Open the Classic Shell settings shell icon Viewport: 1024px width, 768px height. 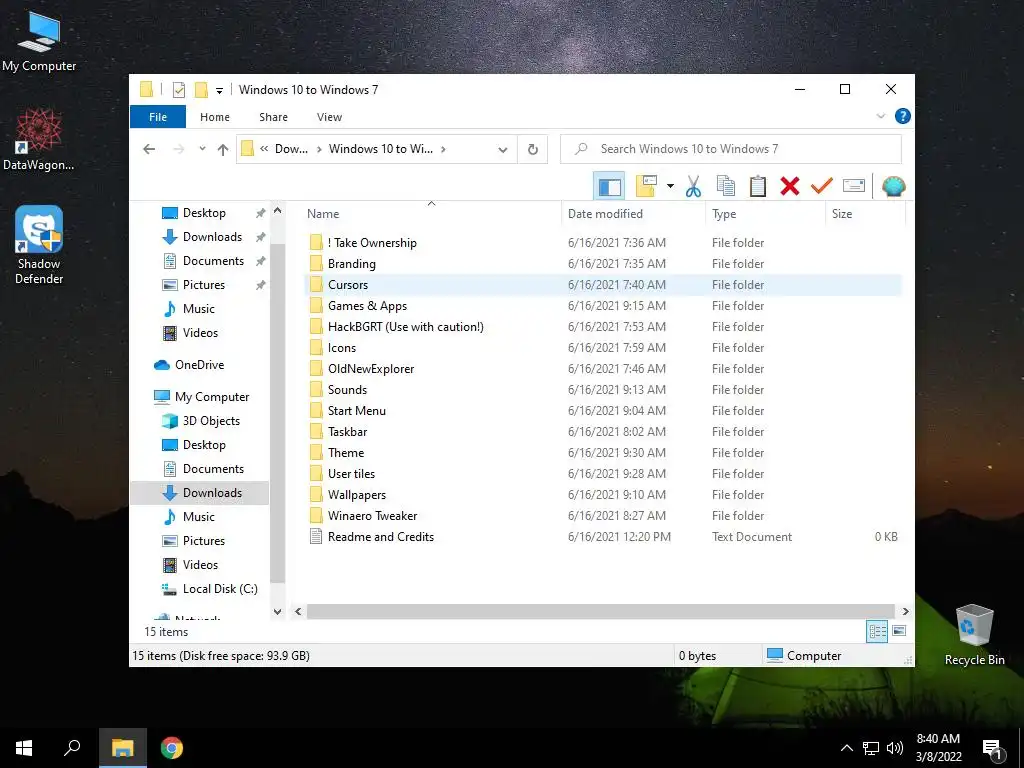pyautogui.click(x=893, y=187)
